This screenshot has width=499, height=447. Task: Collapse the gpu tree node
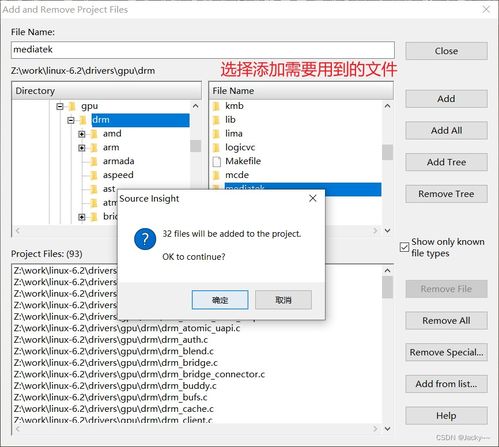(60, 106)
